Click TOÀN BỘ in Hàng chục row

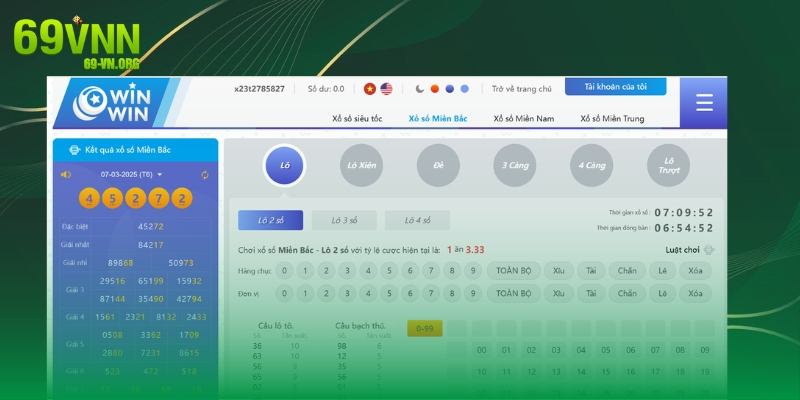click(513, 270)
